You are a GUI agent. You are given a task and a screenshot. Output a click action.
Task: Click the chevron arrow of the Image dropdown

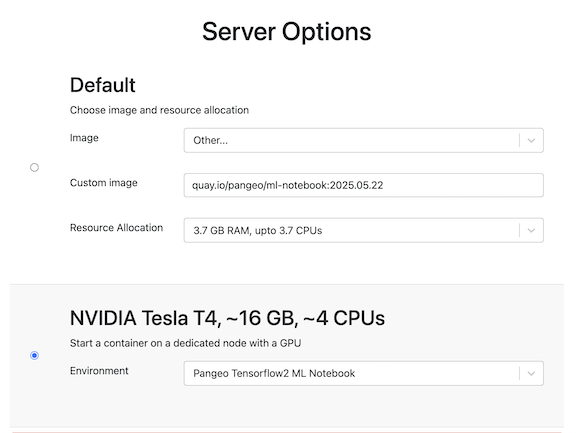[531, 140]
